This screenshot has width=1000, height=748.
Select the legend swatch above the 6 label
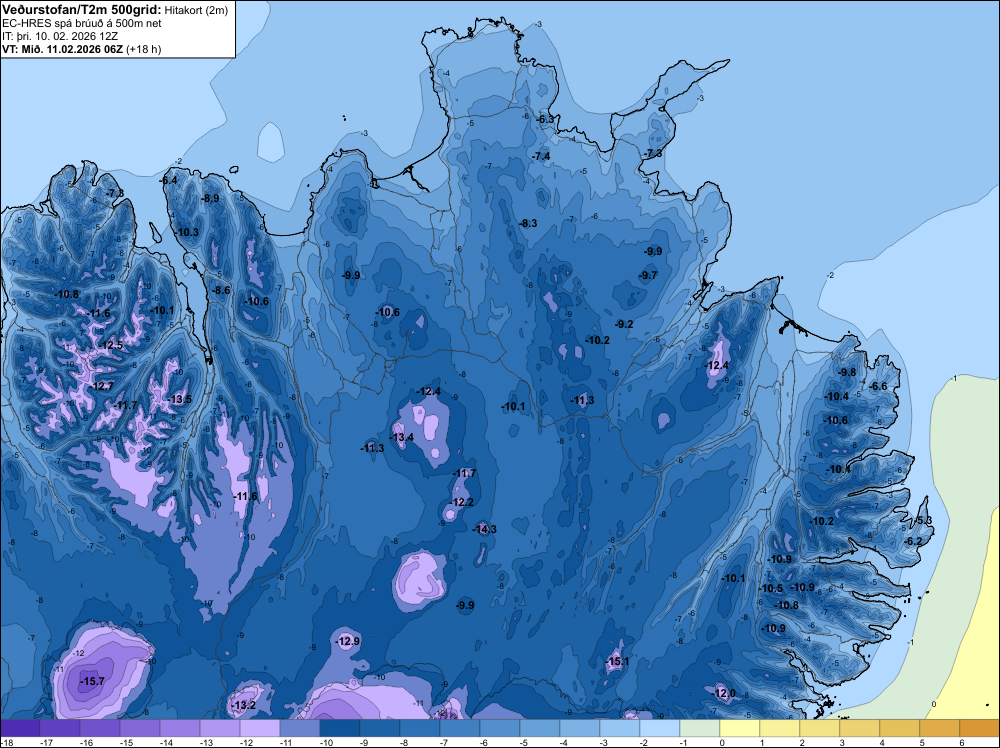980,728
